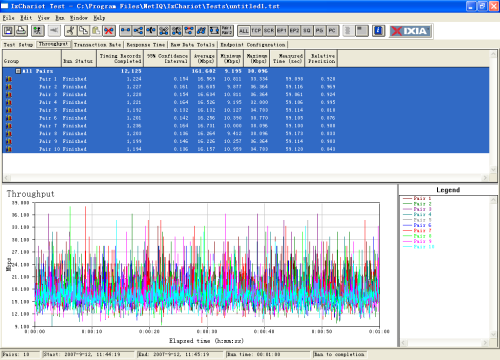This screenshot has height=360, width=500.
Task: Click the Copy toolbar icon
Action: tap(83, 31)
